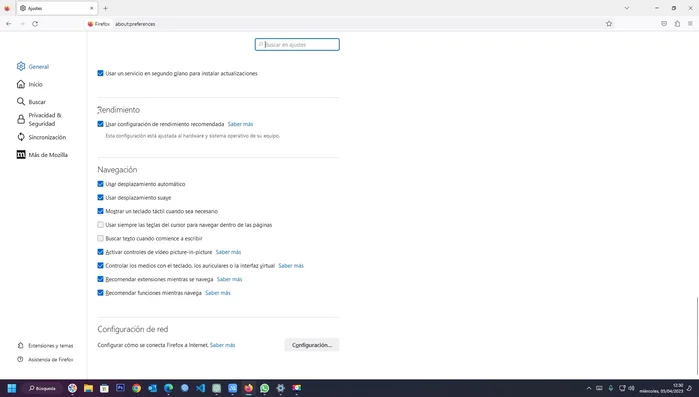Viewport: 699px width, 397px height.
Task: Open Outlook from the taskbar
Action: (152, 388)
